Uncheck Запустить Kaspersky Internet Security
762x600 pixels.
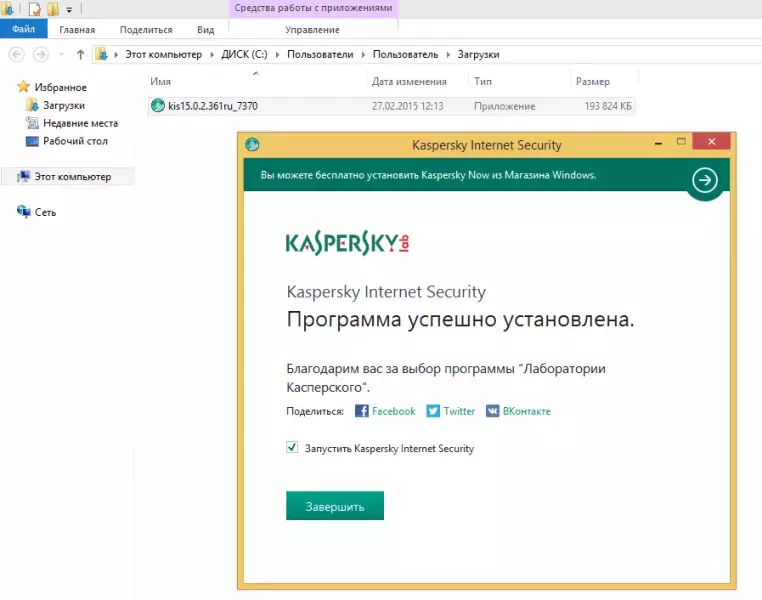point(292,447)
